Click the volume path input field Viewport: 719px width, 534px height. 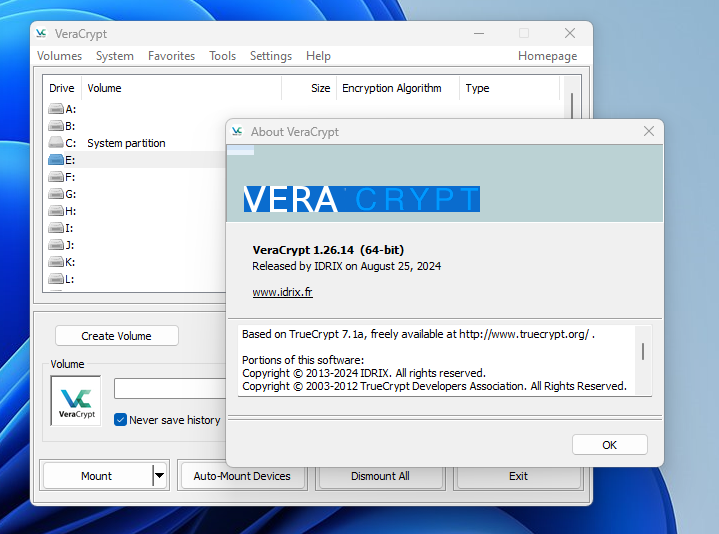point(170,388)
